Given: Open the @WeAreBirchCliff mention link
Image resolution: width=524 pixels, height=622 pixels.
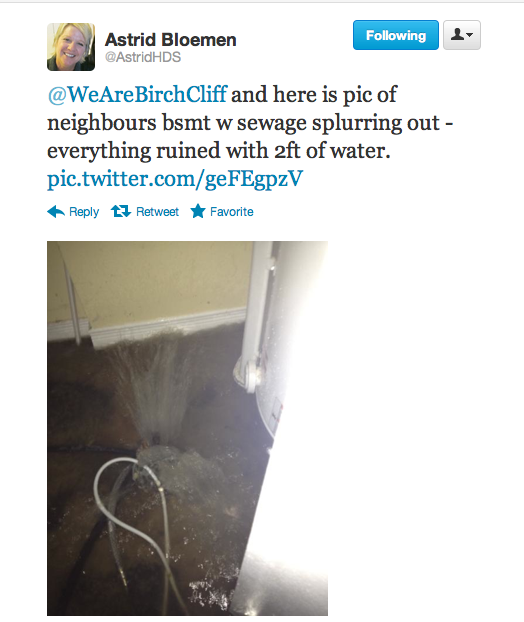Looking at the screenshot, I should tap(137, 94).
